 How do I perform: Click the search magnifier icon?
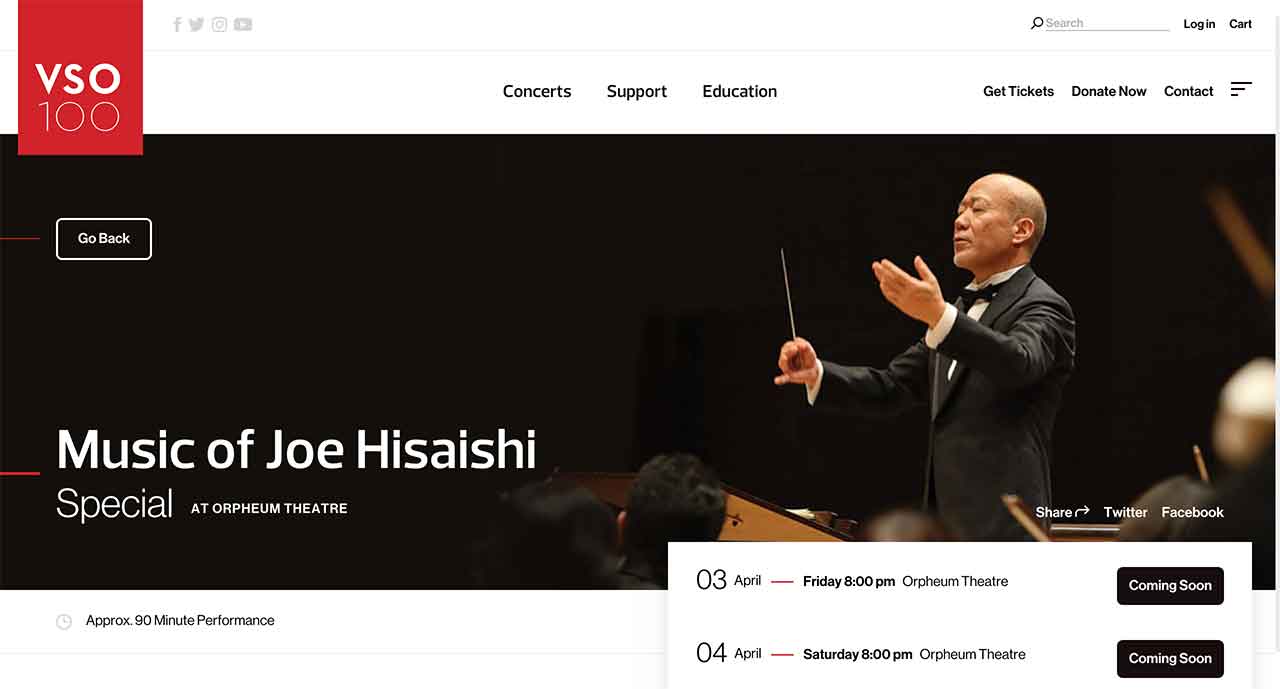tap(1037, 23)
